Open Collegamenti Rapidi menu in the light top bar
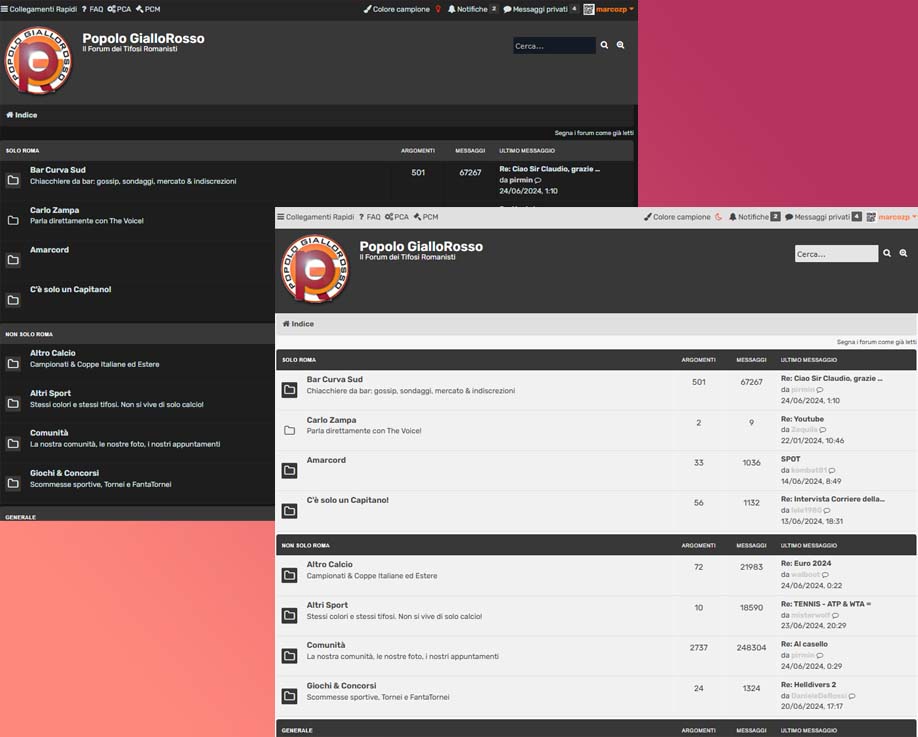 316,217
